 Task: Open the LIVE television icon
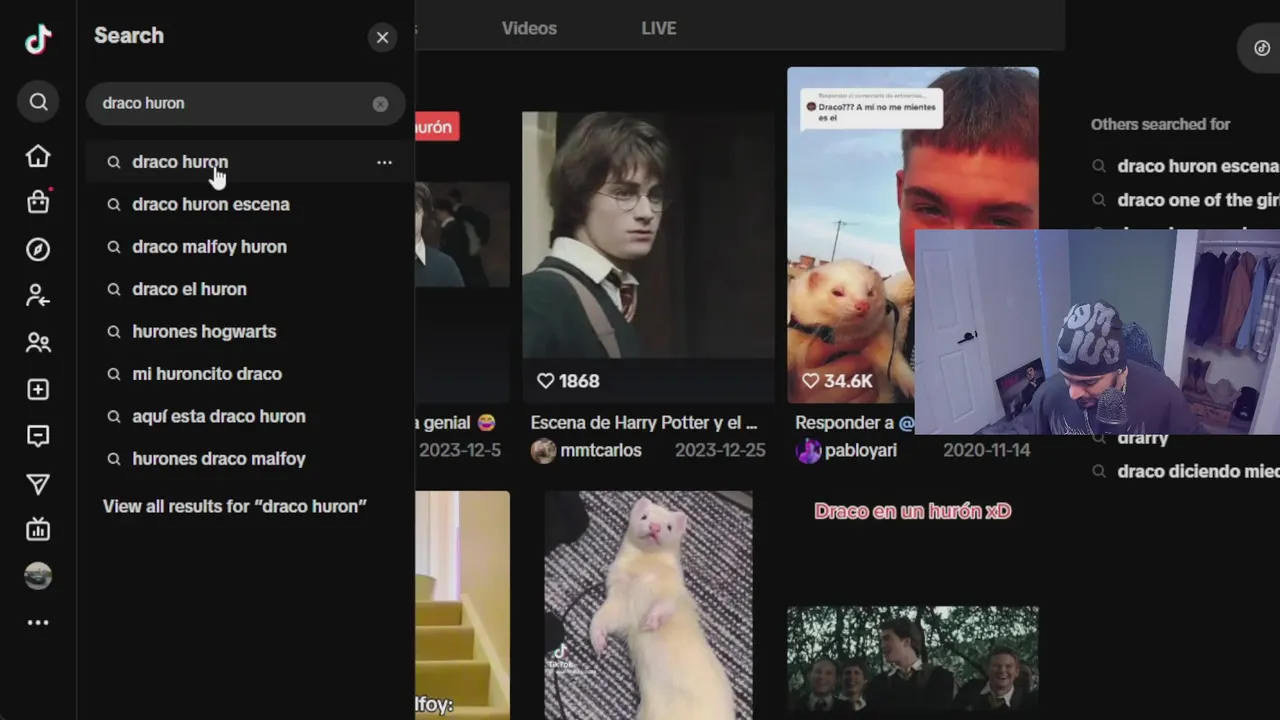click(38, 529)
